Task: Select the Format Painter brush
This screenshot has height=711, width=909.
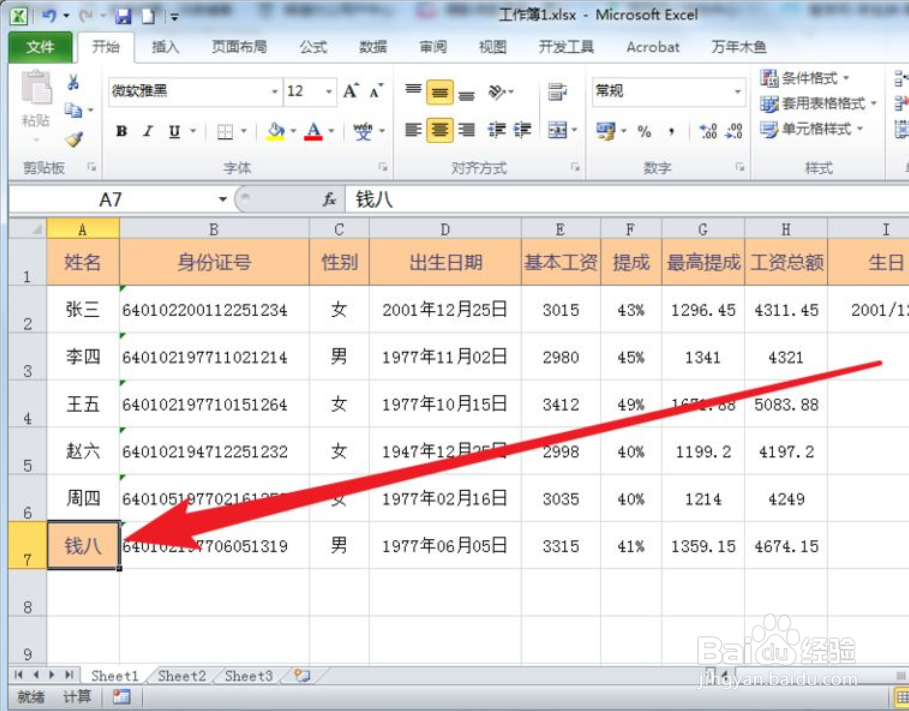Action: pyautogui.click(x=74, y=139)
